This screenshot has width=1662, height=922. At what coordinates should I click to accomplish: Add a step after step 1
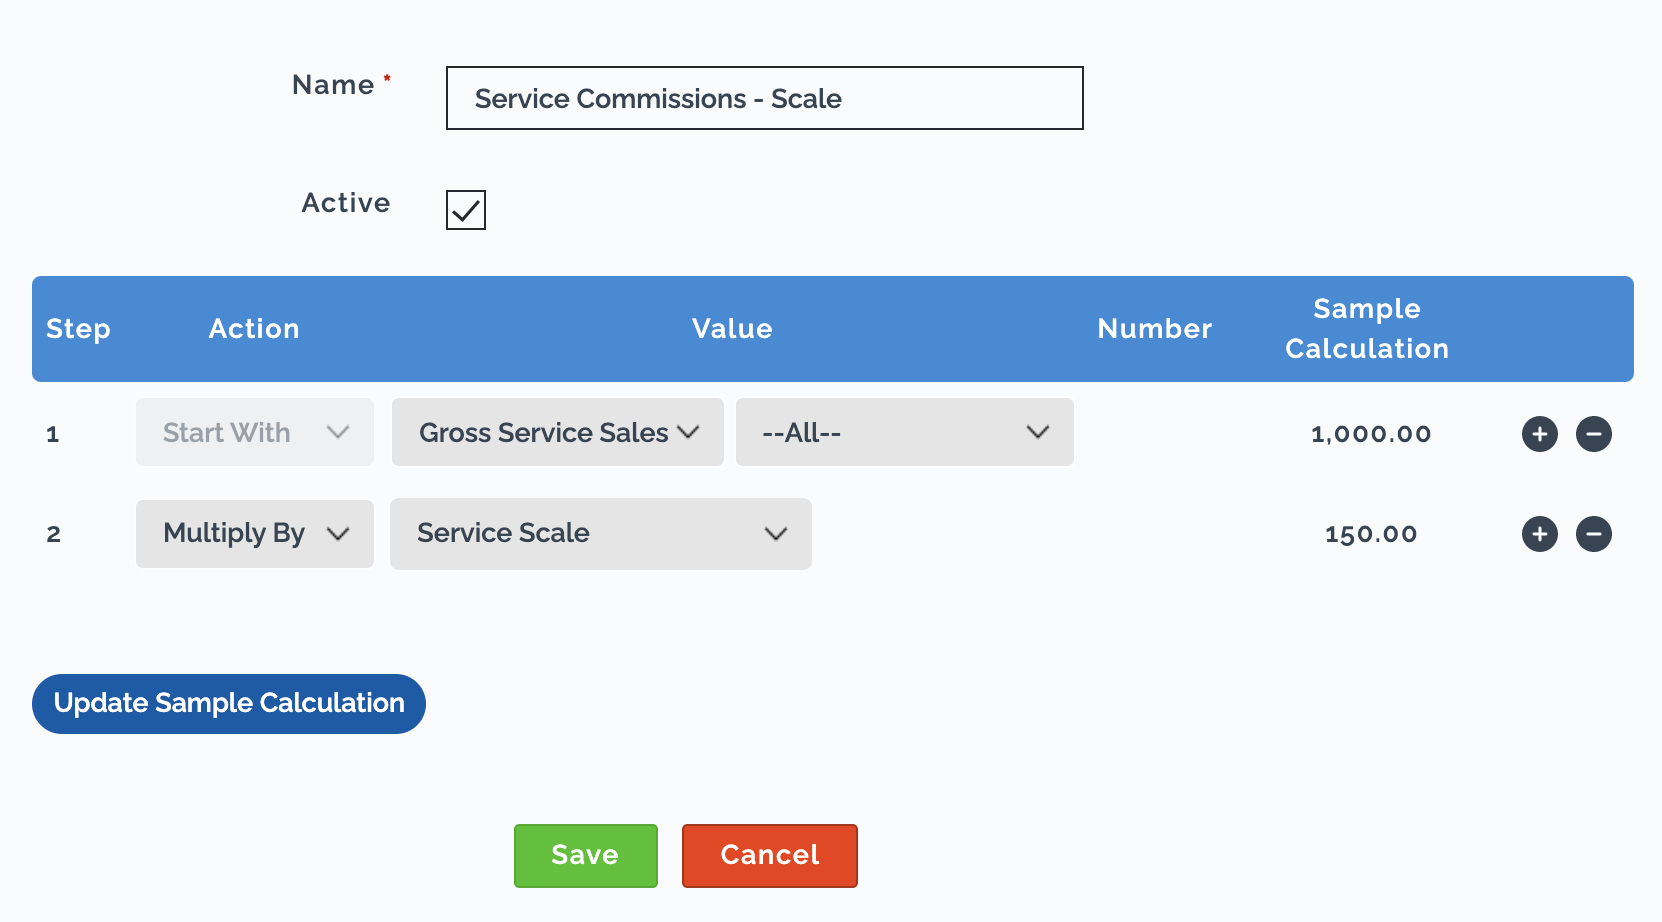(x=1540, y=434)
